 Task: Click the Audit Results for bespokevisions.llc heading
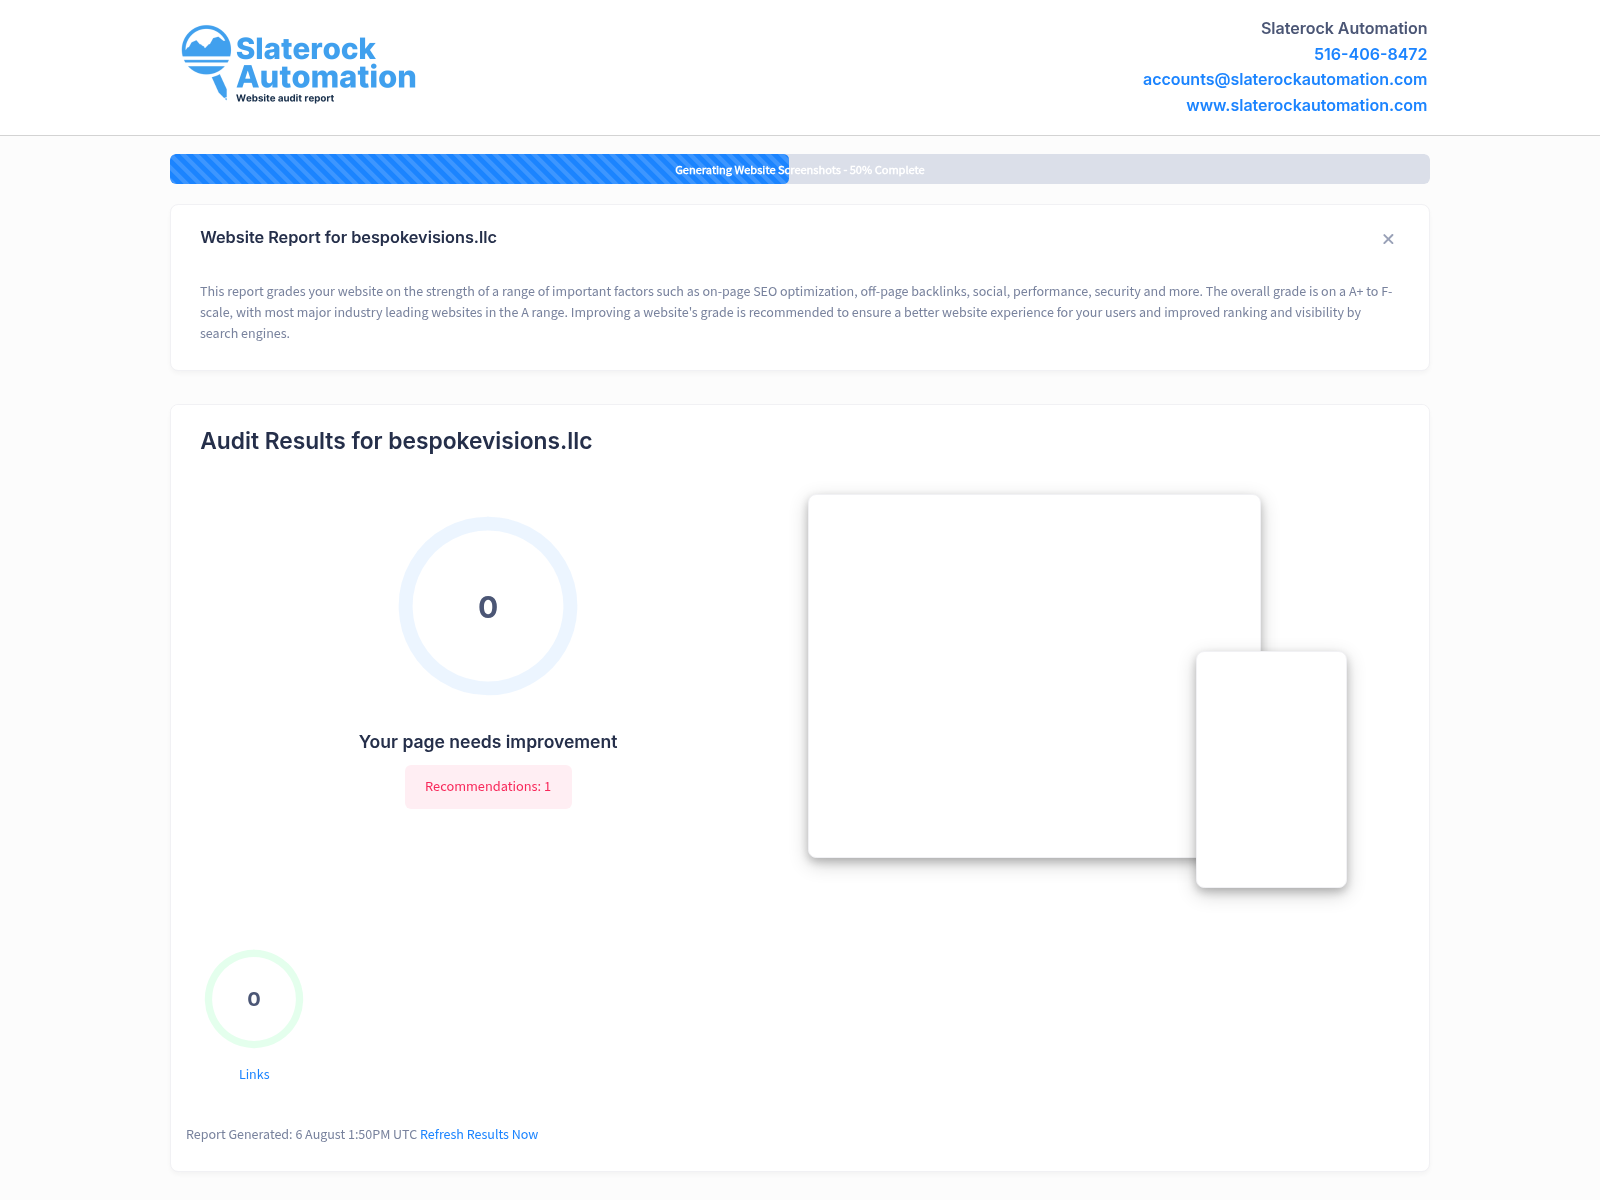pos(396,441)
